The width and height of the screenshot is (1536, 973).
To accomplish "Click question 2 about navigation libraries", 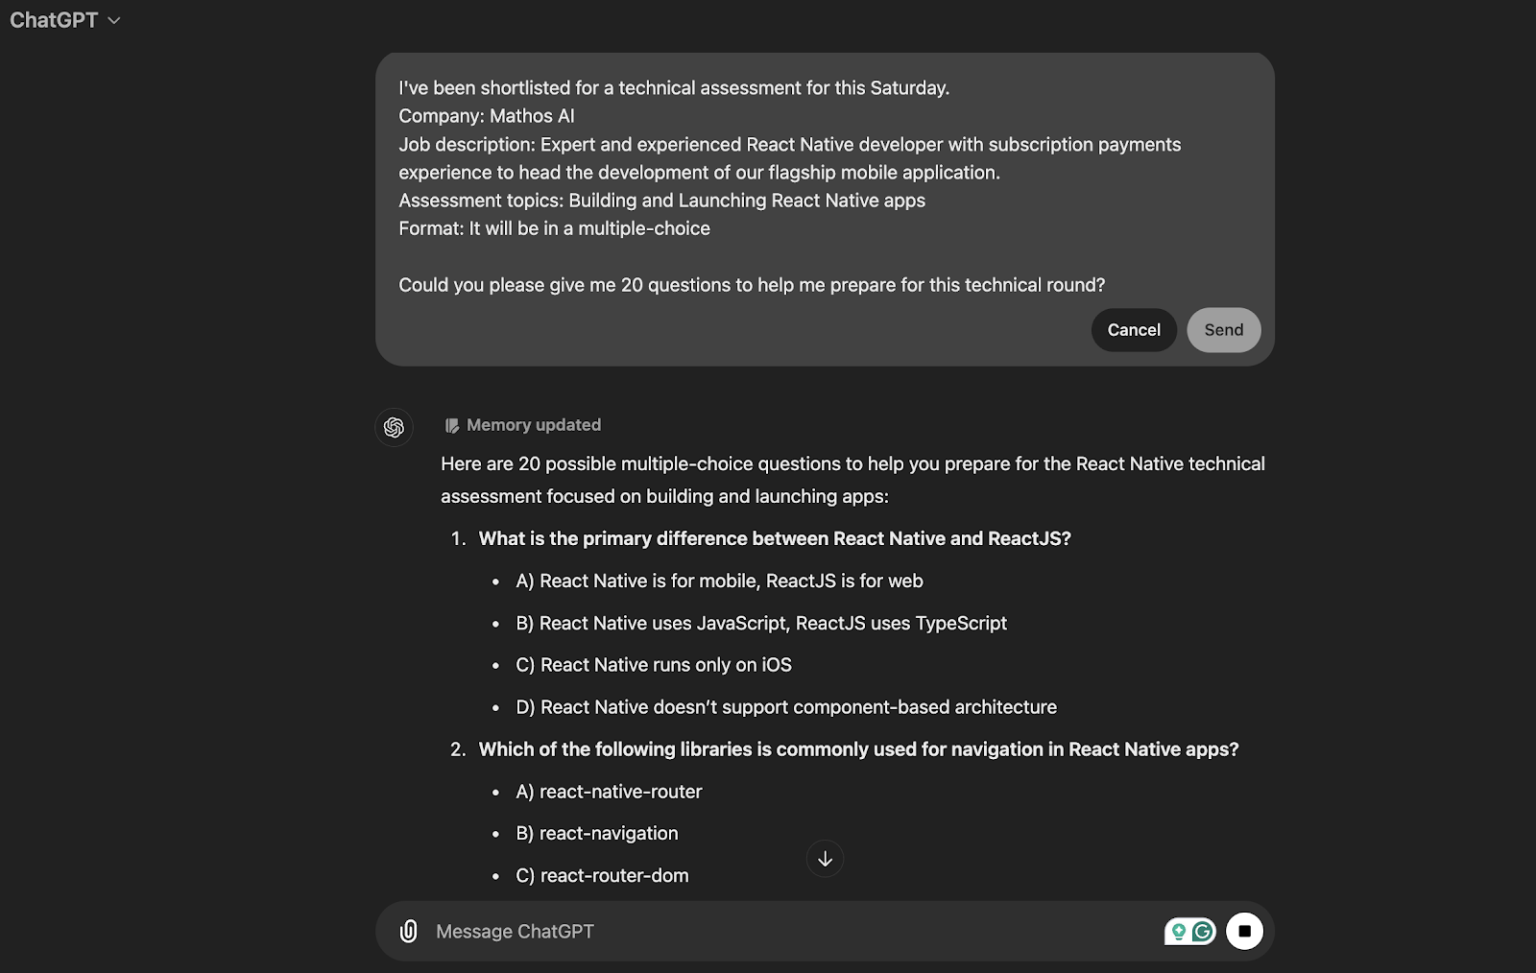I will click(859, 749).
